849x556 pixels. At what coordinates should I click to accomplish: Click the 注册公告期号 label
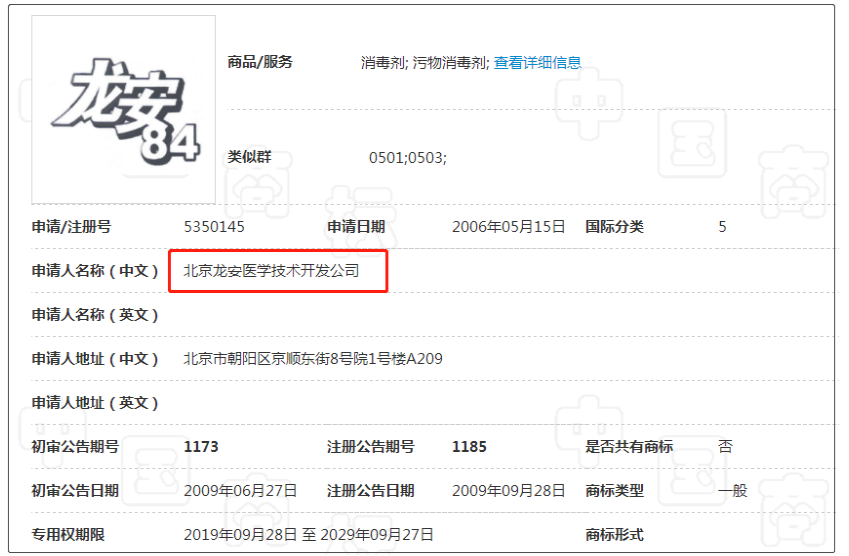(x=370, y=447)
